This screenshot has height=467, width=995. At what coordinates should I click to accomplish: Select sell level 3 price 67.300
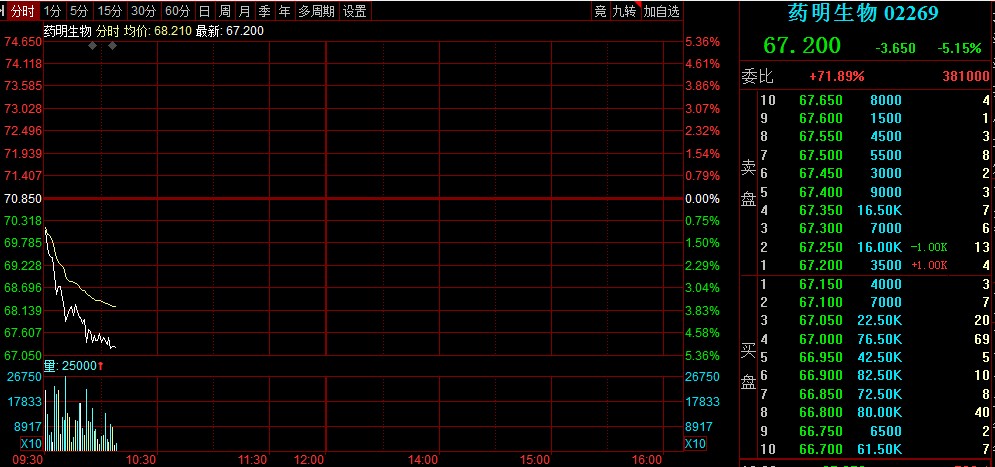pyautogui.click(x=820, y=228)
